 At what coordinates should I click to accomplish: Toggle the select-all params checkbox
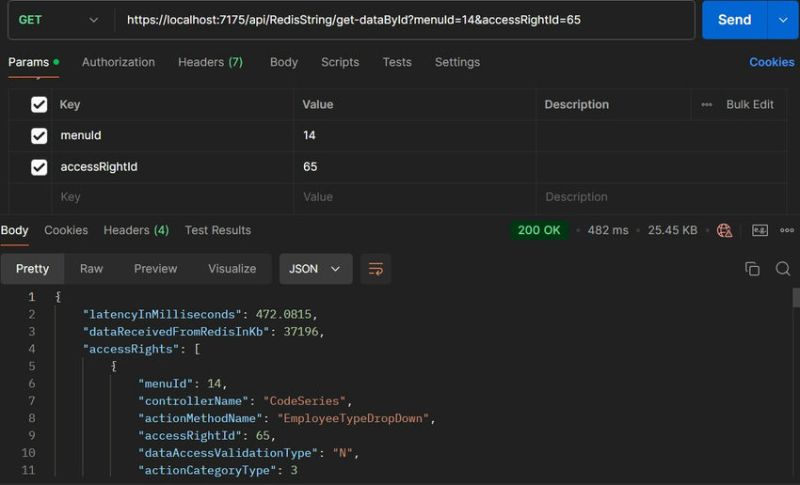tap(39, 105)
